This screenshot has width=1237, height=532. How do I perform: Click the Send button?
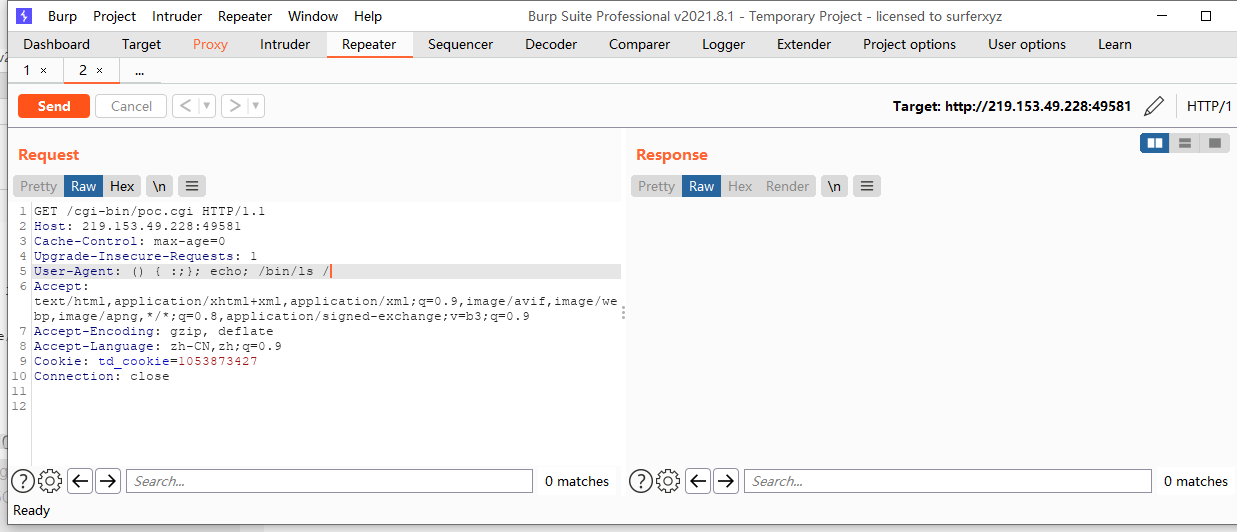pos(54,106)
